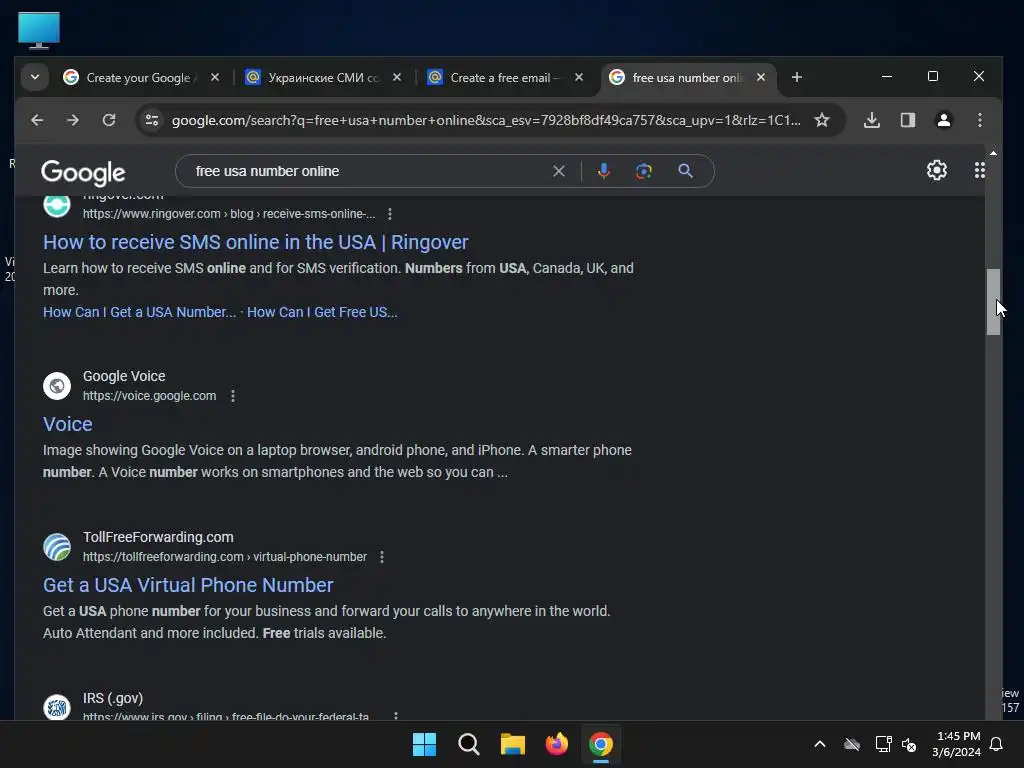Clear the search query
This screenshot has height=768, width=1024.
click(559, 171)
